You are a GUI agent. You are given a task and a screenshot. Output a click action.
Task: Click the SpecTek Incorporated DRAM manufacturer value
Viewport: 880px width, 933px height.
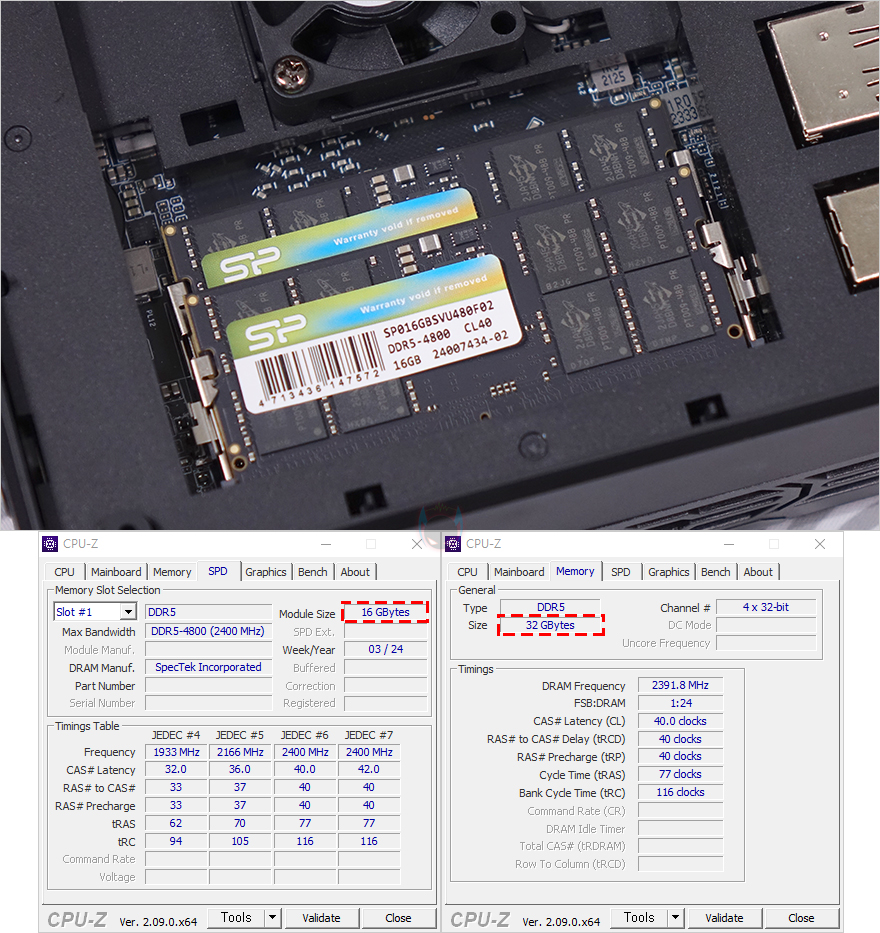click(x=208, y=667)
